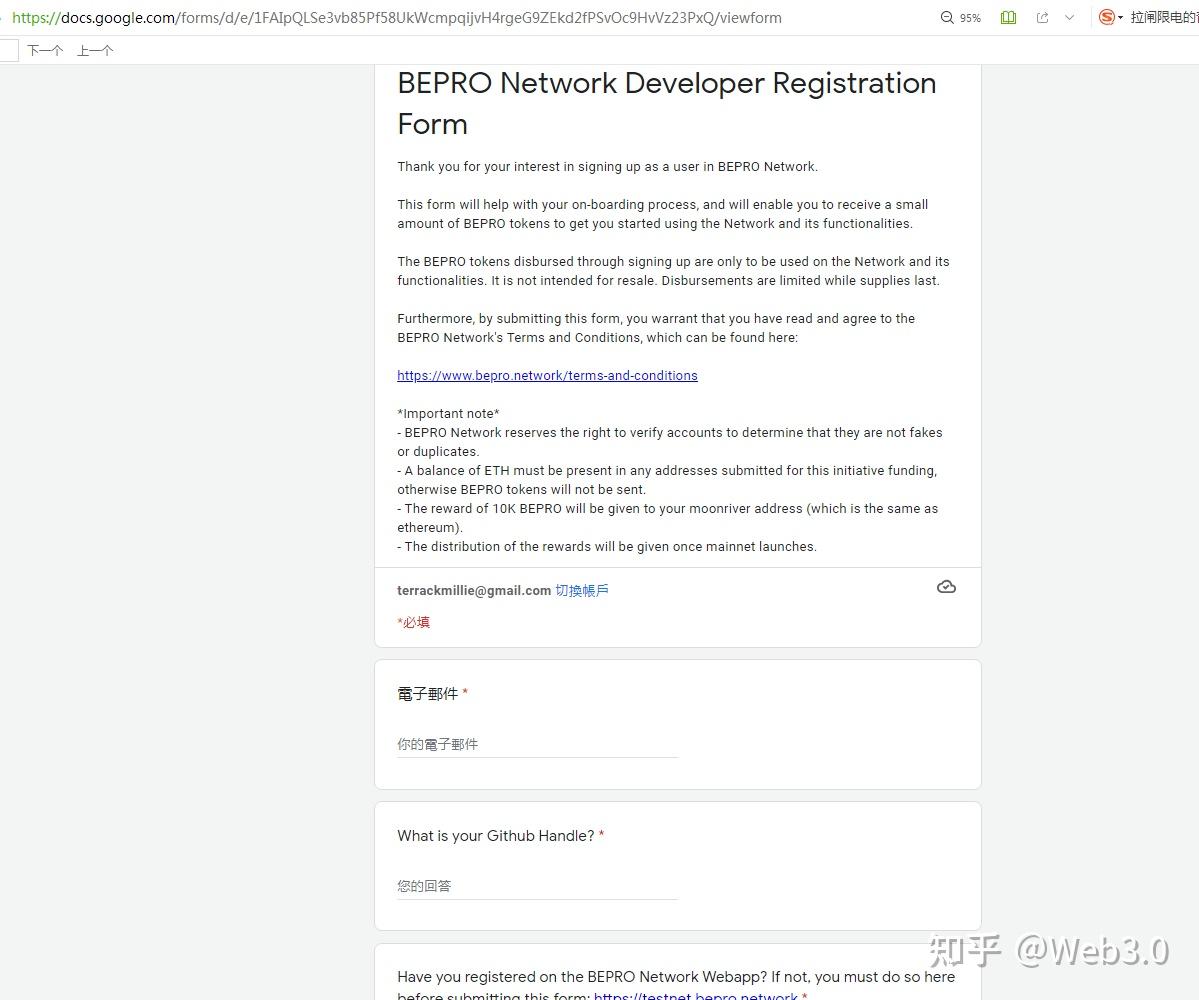Select the terrackmillie@gmail.com account text

click(x=473, y=590)
